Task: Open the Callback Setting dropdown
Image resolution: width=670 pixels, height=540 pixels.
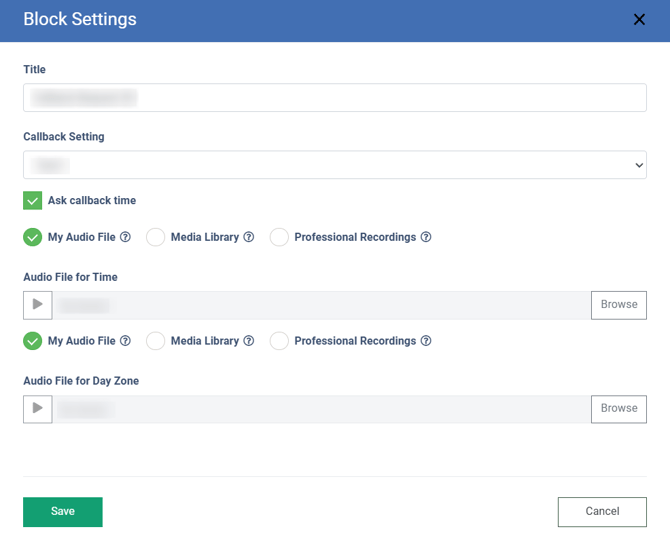Action: coord(334,165)
